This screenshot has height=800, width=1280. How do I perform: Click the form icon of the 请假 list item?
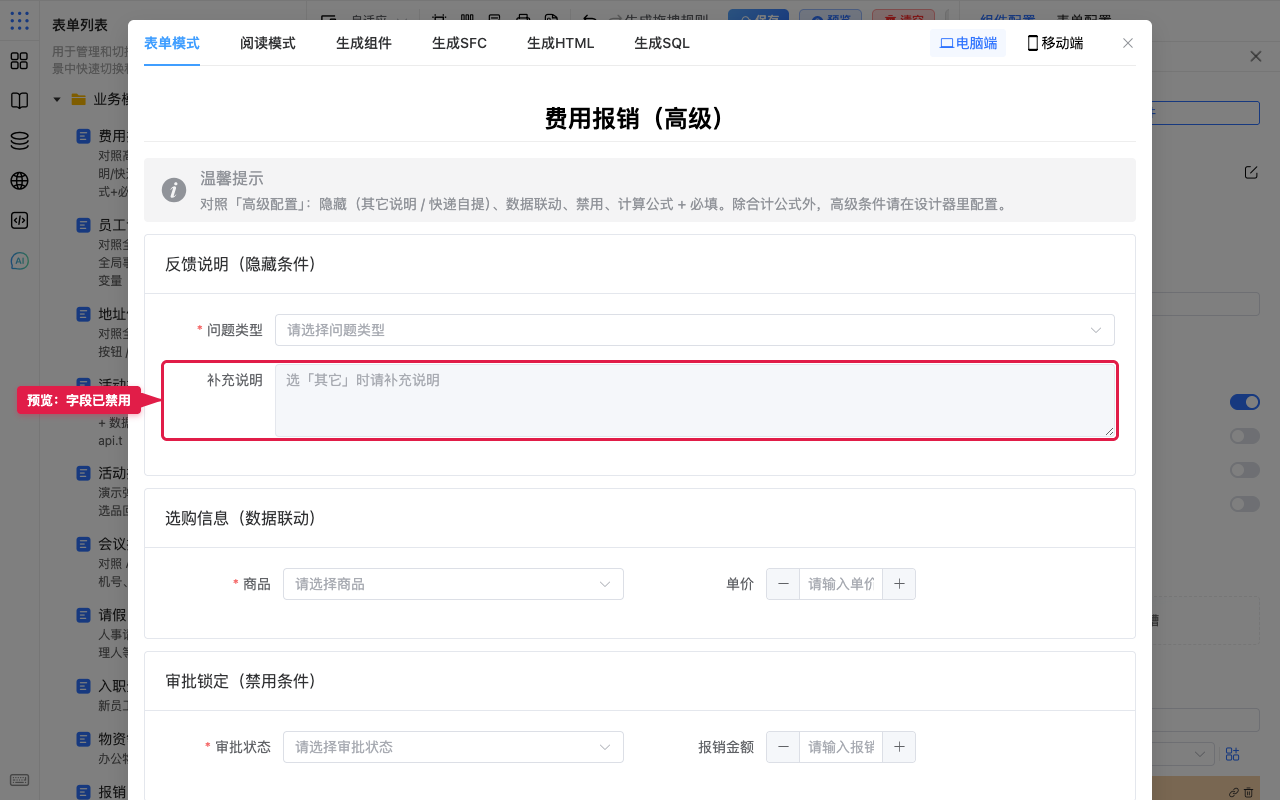84,615
